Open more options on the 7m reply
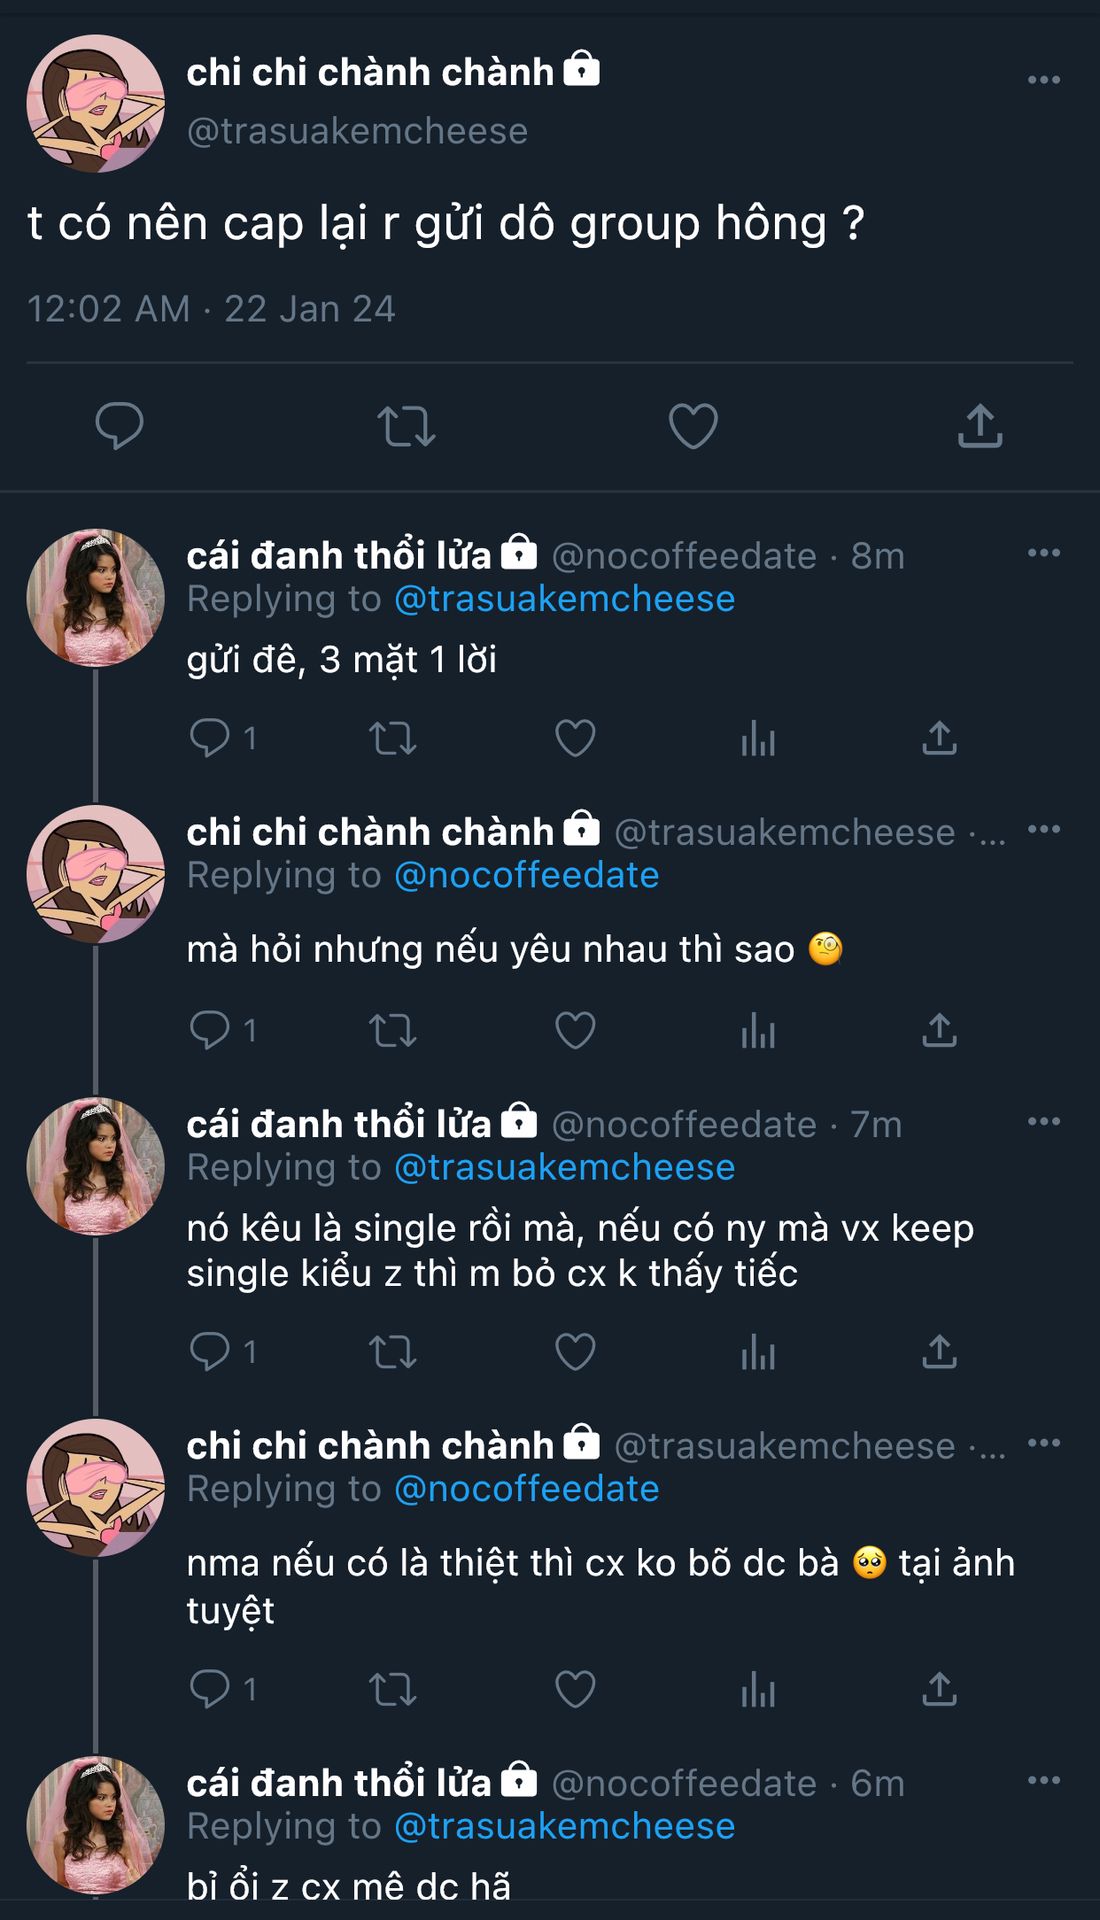 pos(1043,1122)
